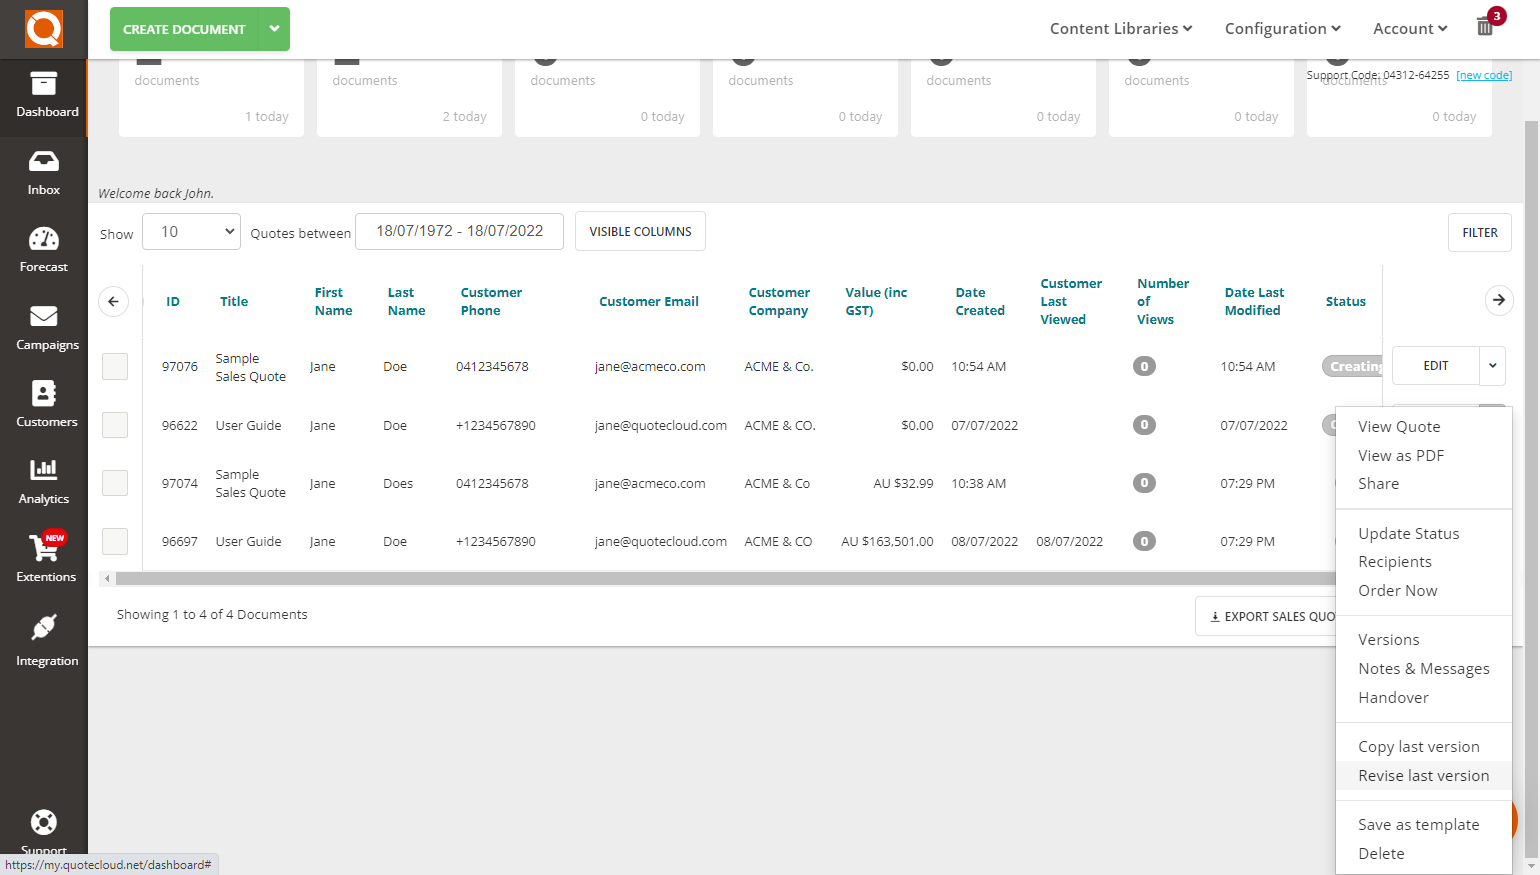Click the Filter button
This screenshot has height=875, width=1540.
[1479, 231]
